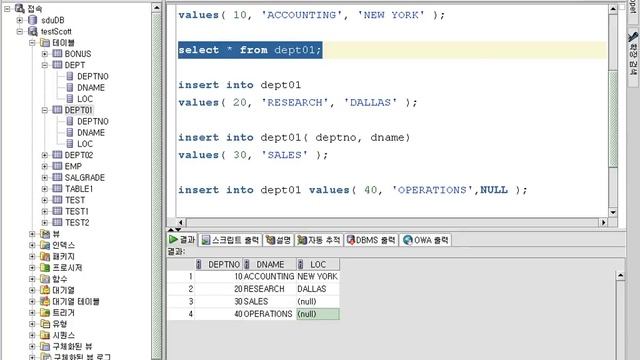Switch to the 스크립트 출력 tab
Screen dimensions: 640x360
point(231,240)
